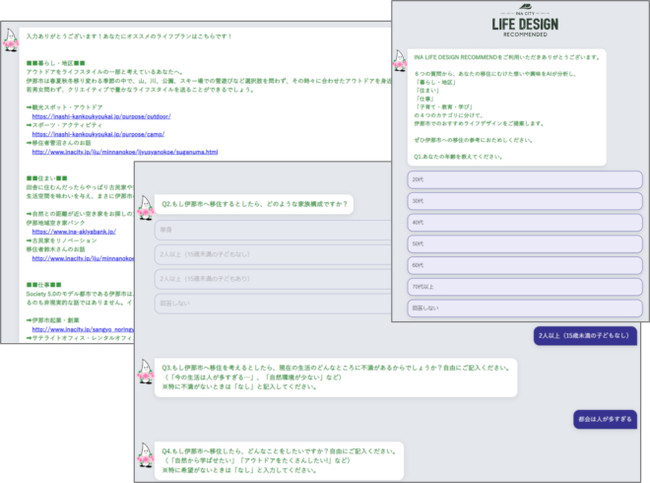Click the mascot avatar beside the Q4 question
This screenshot has width=650, height=483.
[x=146, y=453]
